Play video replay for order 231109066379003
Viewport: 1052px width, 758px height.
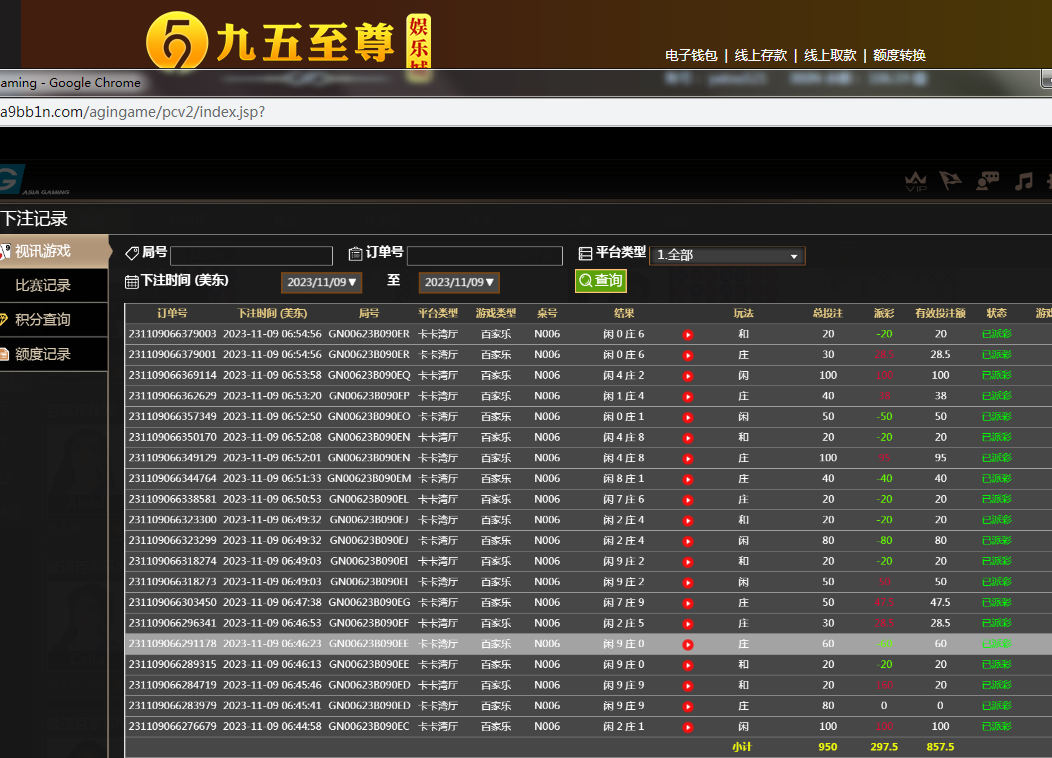point(688,335)
